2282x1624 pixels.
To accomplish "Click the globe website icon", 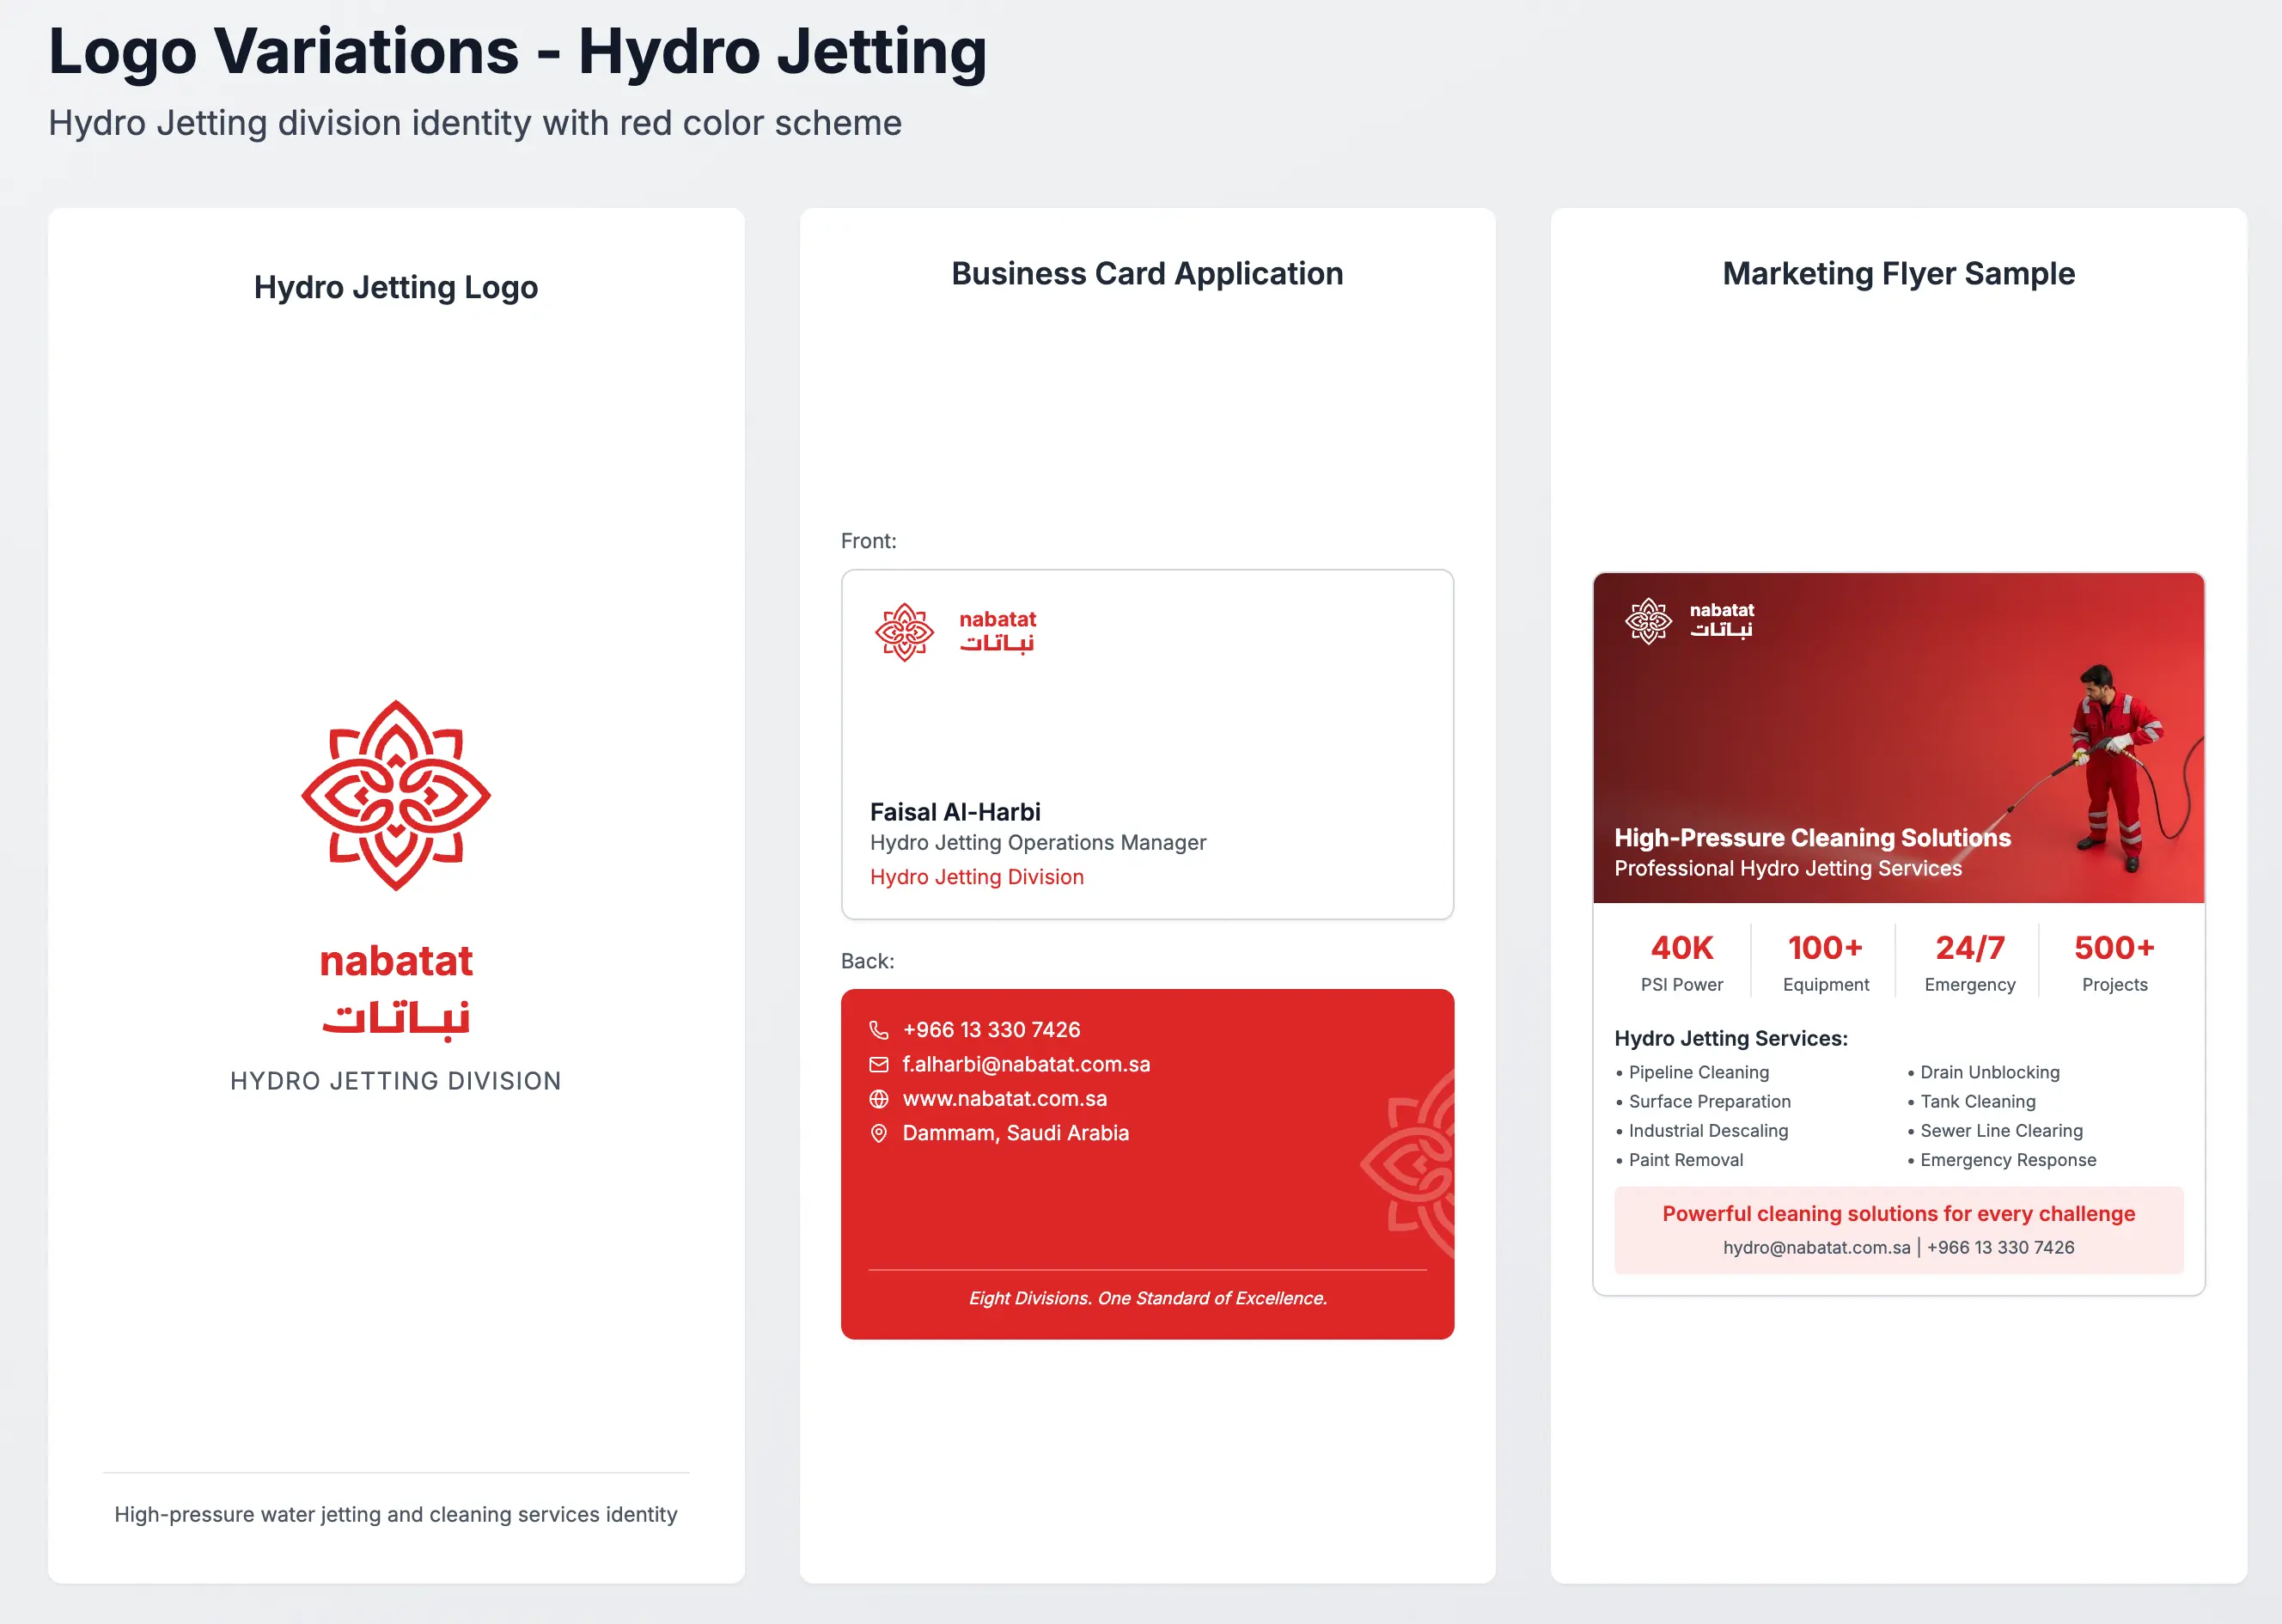I will click(x=878, y=1099).
